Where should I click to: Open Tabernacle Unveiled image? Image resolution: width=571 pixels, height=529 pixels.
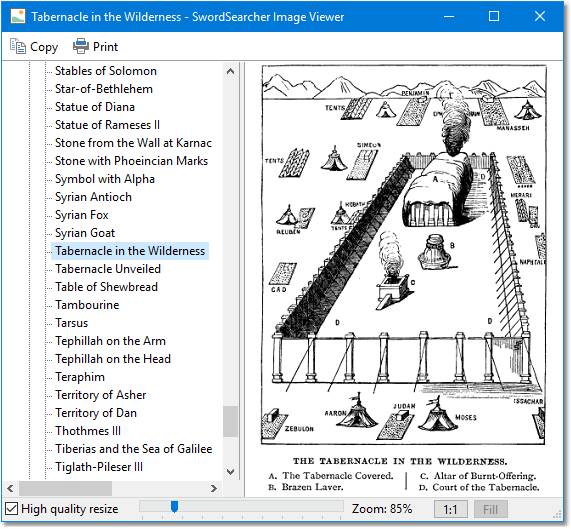click(108, 269)
